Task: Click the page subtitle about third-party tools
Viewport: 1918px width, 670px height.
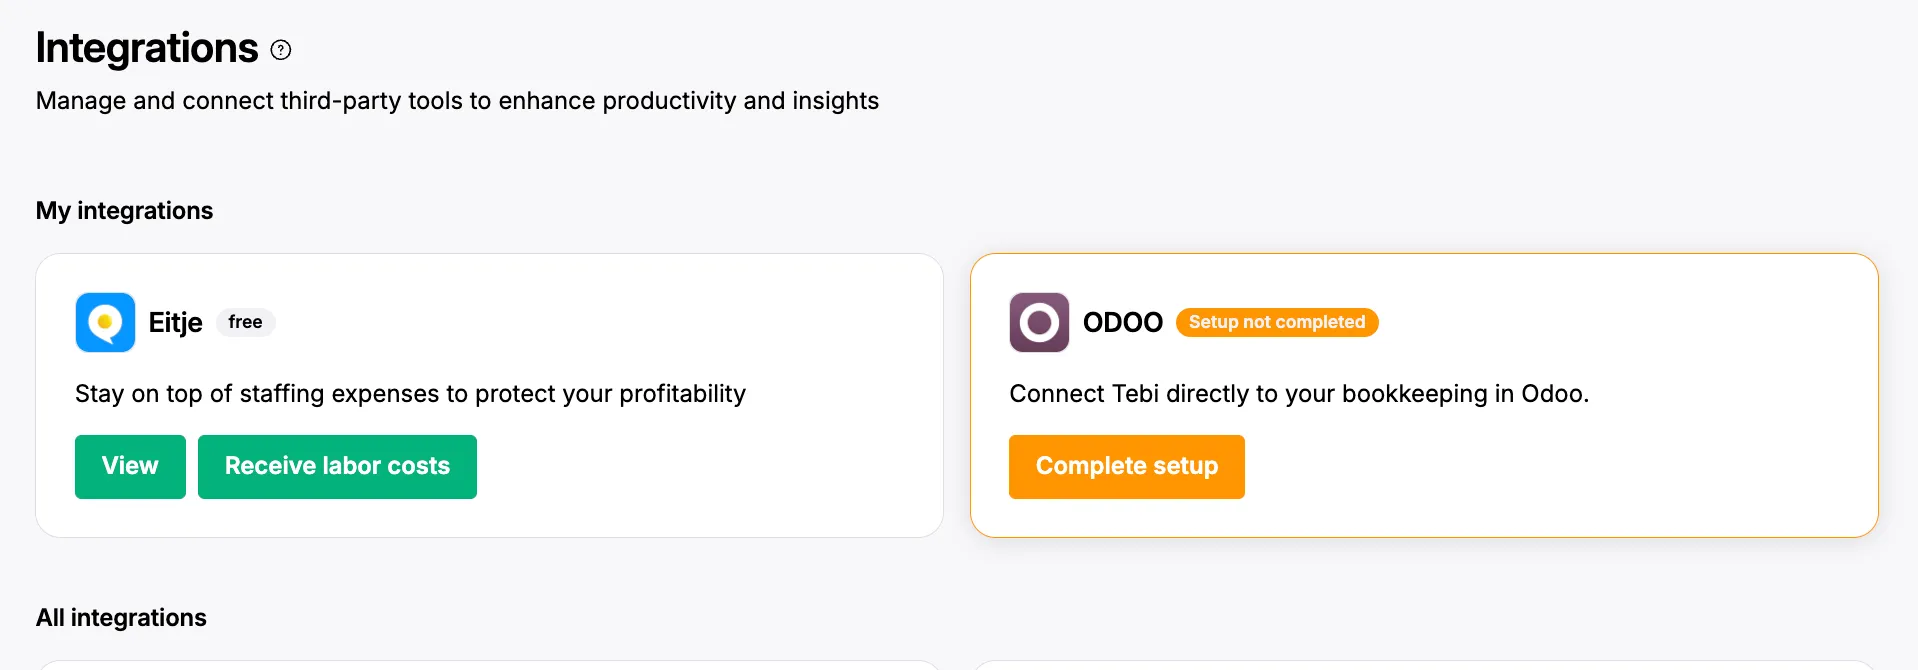Action: tap(457, 101)
